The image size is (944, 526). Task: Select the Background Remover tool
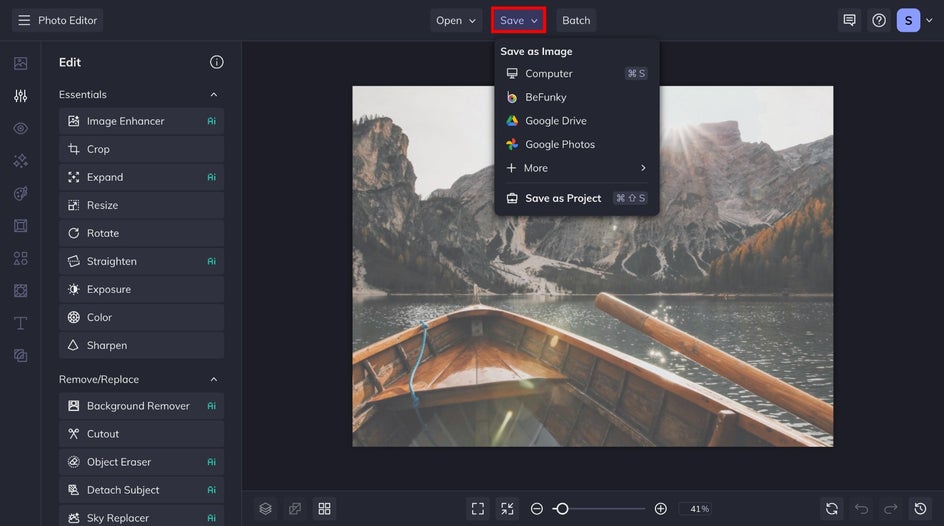pyautogui.click(x=138, y=406)
